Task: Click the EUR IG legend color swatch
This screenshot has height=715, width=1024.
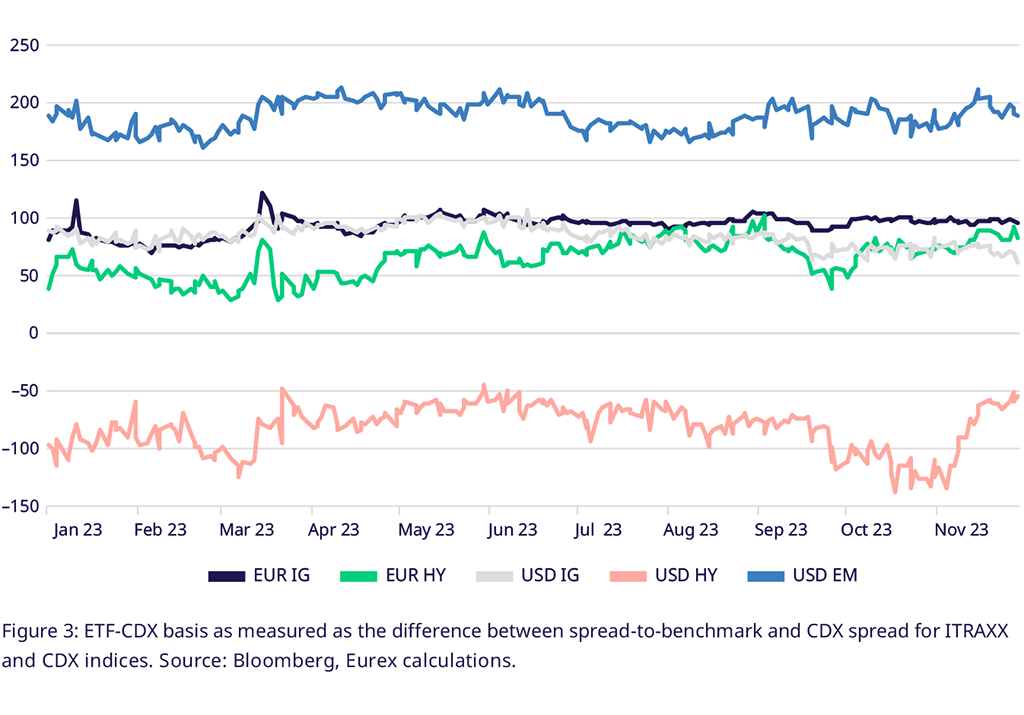Action: (x=226, y=575)
